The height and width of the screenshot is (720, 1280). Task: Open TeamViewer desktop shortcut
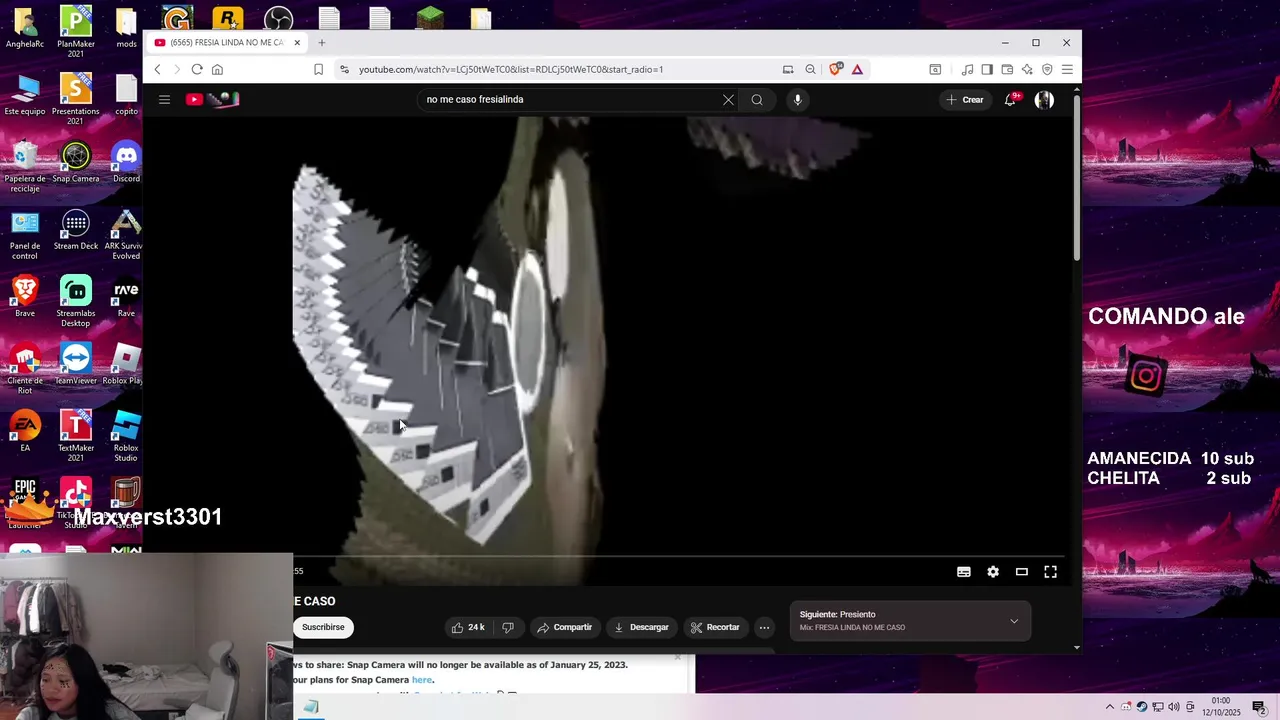pyautogui.click(x=76, y=365)
